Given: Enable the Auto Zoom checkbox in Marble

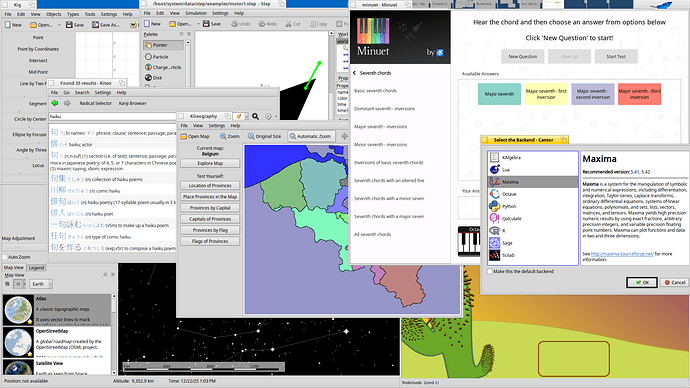Looking at the screenshot, I should pos(5,257).
